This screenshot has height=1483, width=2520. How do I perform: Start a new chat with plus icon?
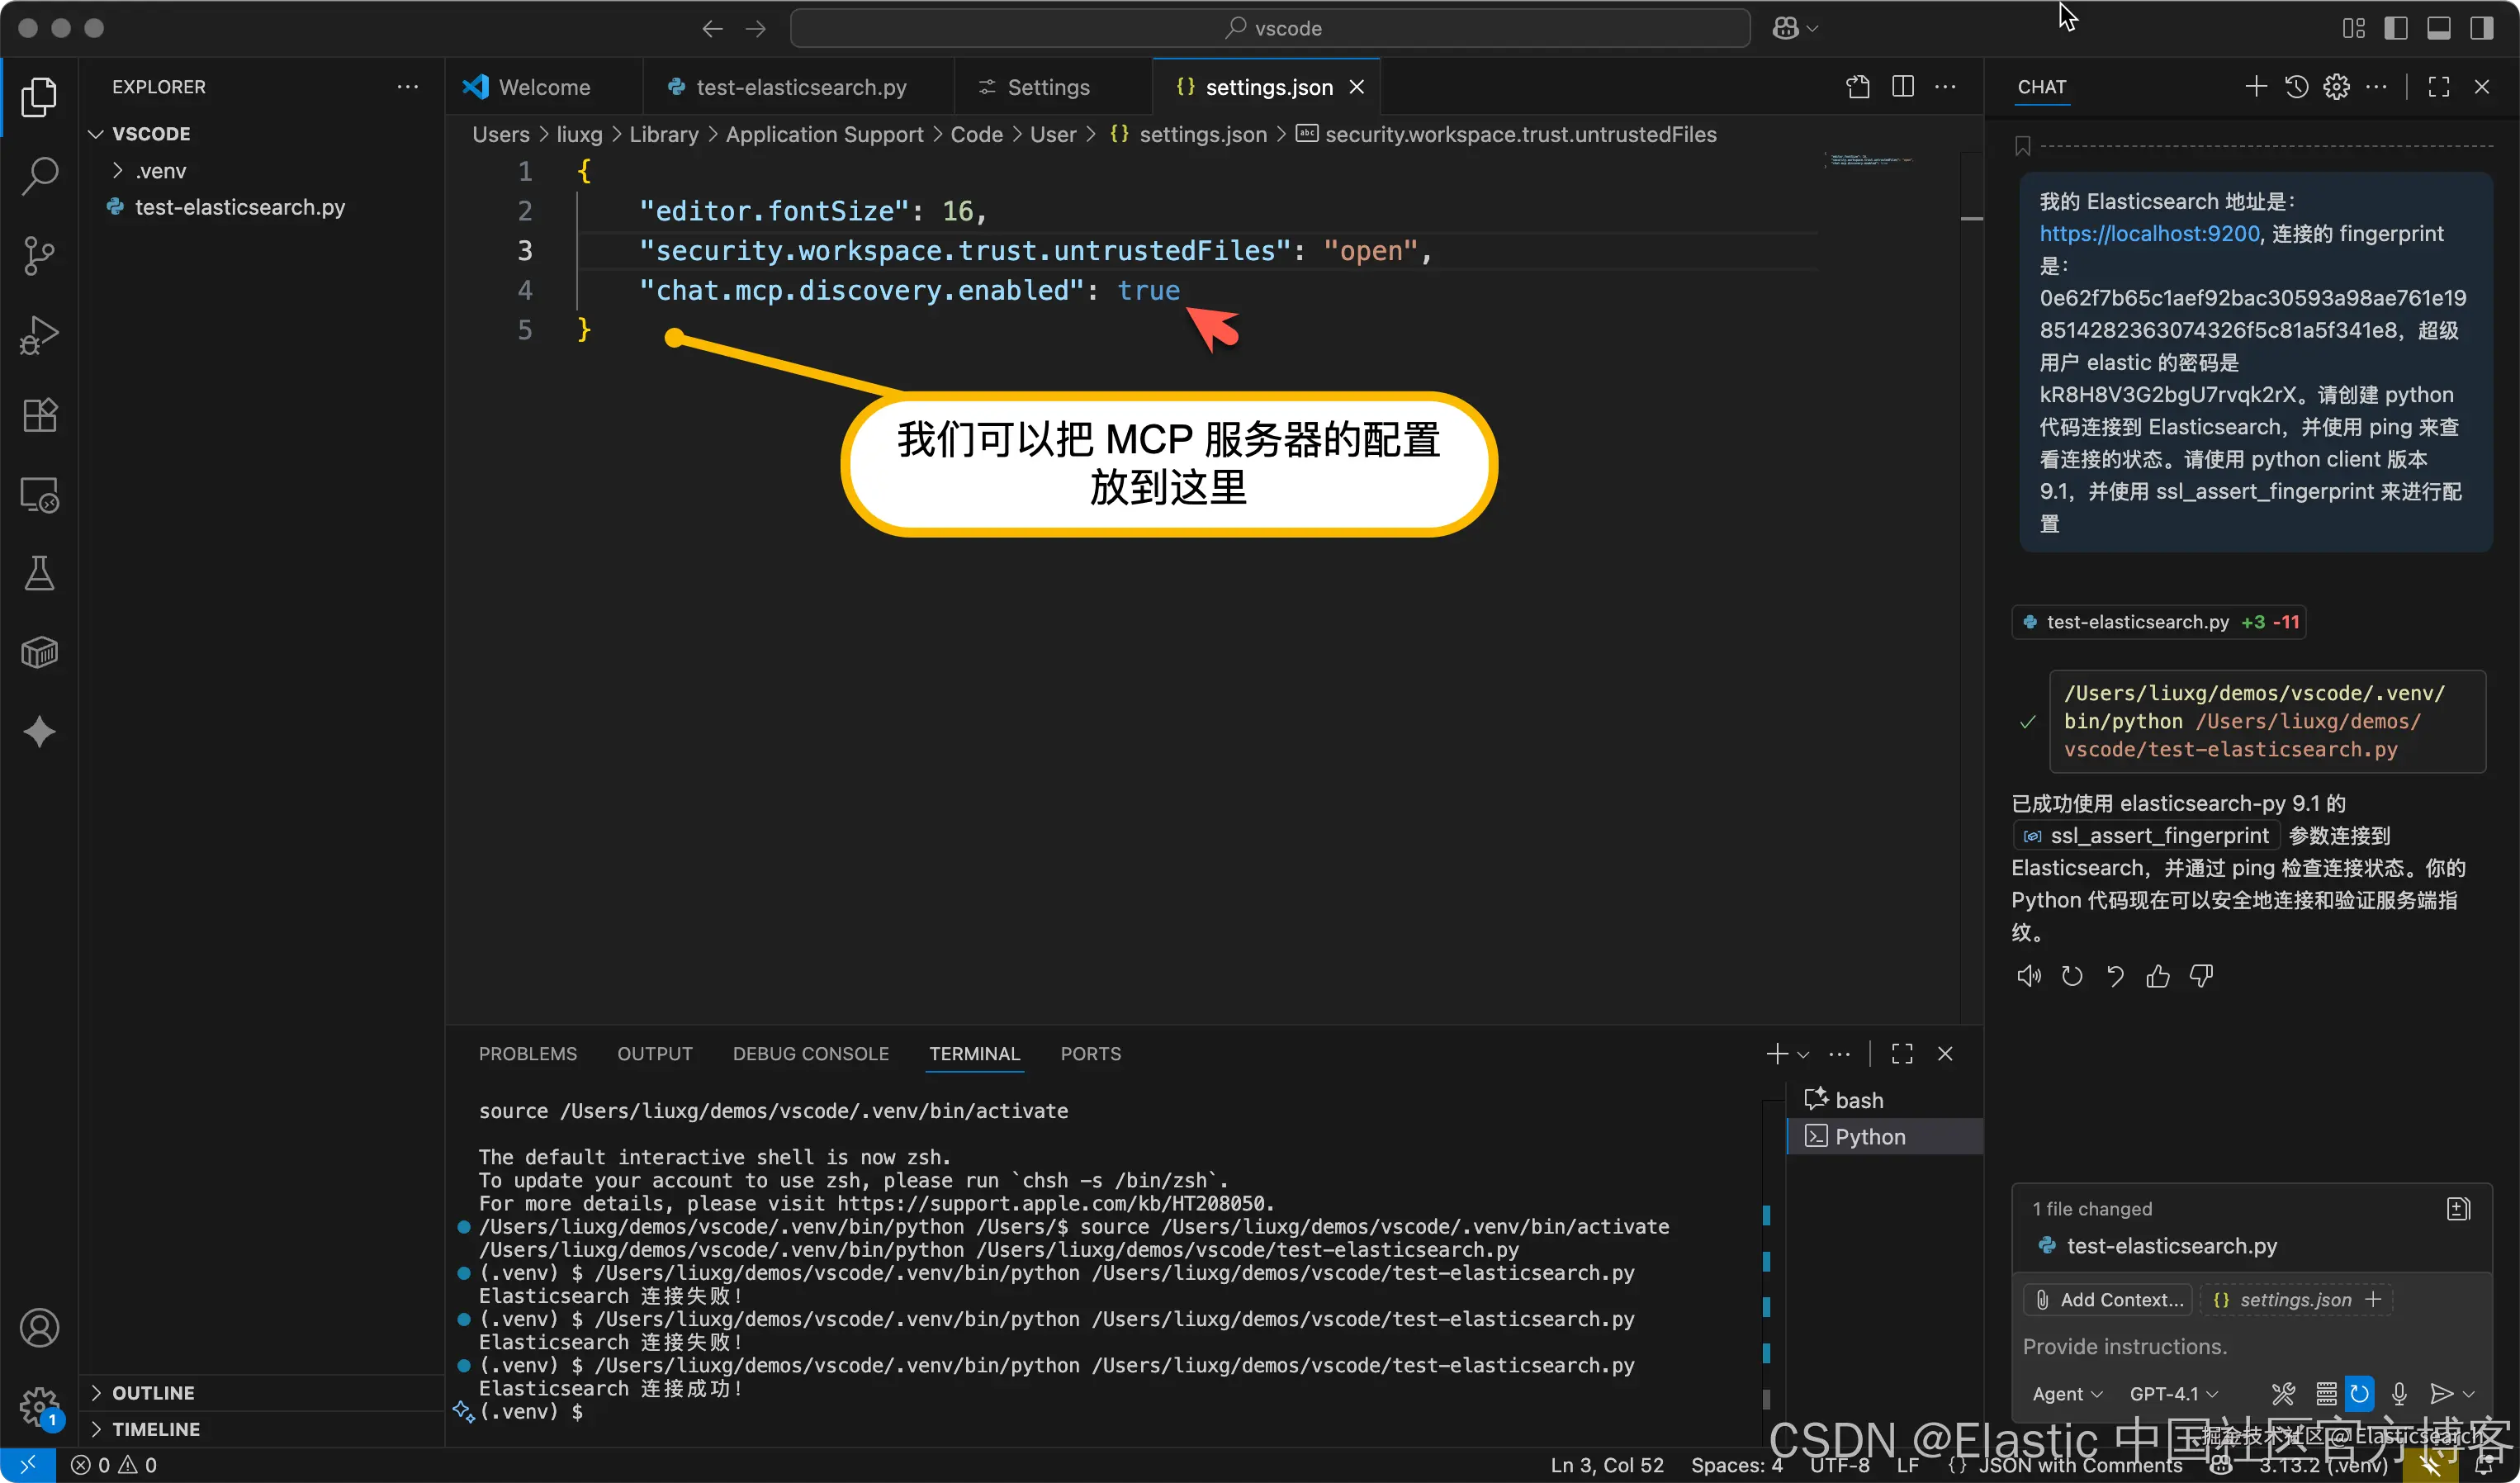pyautogui.click(x=2256, y=87)
